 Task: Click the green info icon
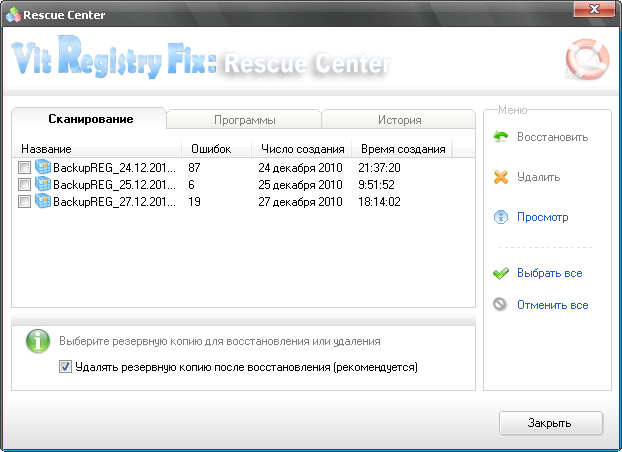tap(38, 341)
